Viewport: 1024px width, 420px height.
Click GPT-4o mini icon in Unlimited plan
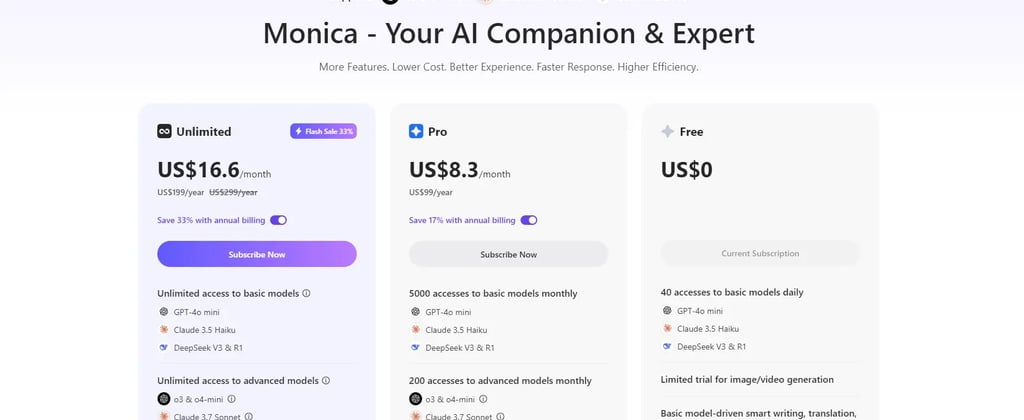click(163, 312)
